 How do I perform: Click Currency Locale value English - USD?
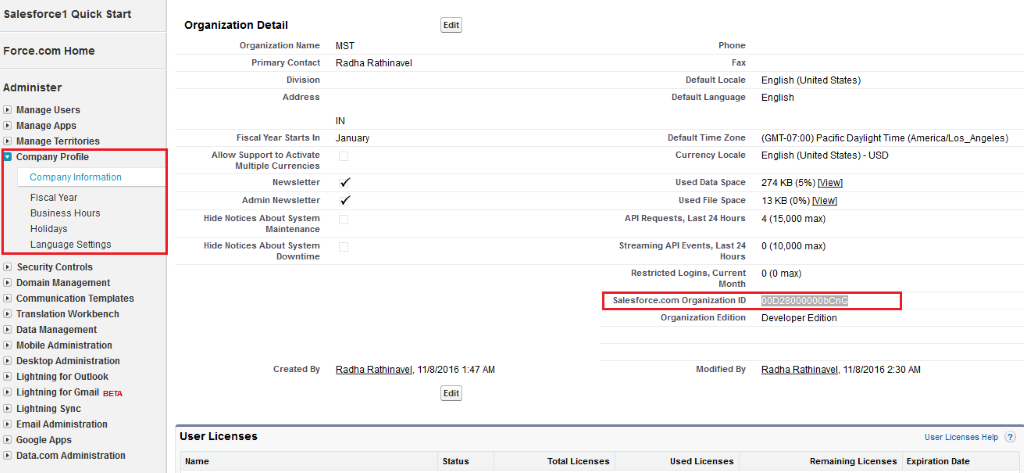click(825, 155)
